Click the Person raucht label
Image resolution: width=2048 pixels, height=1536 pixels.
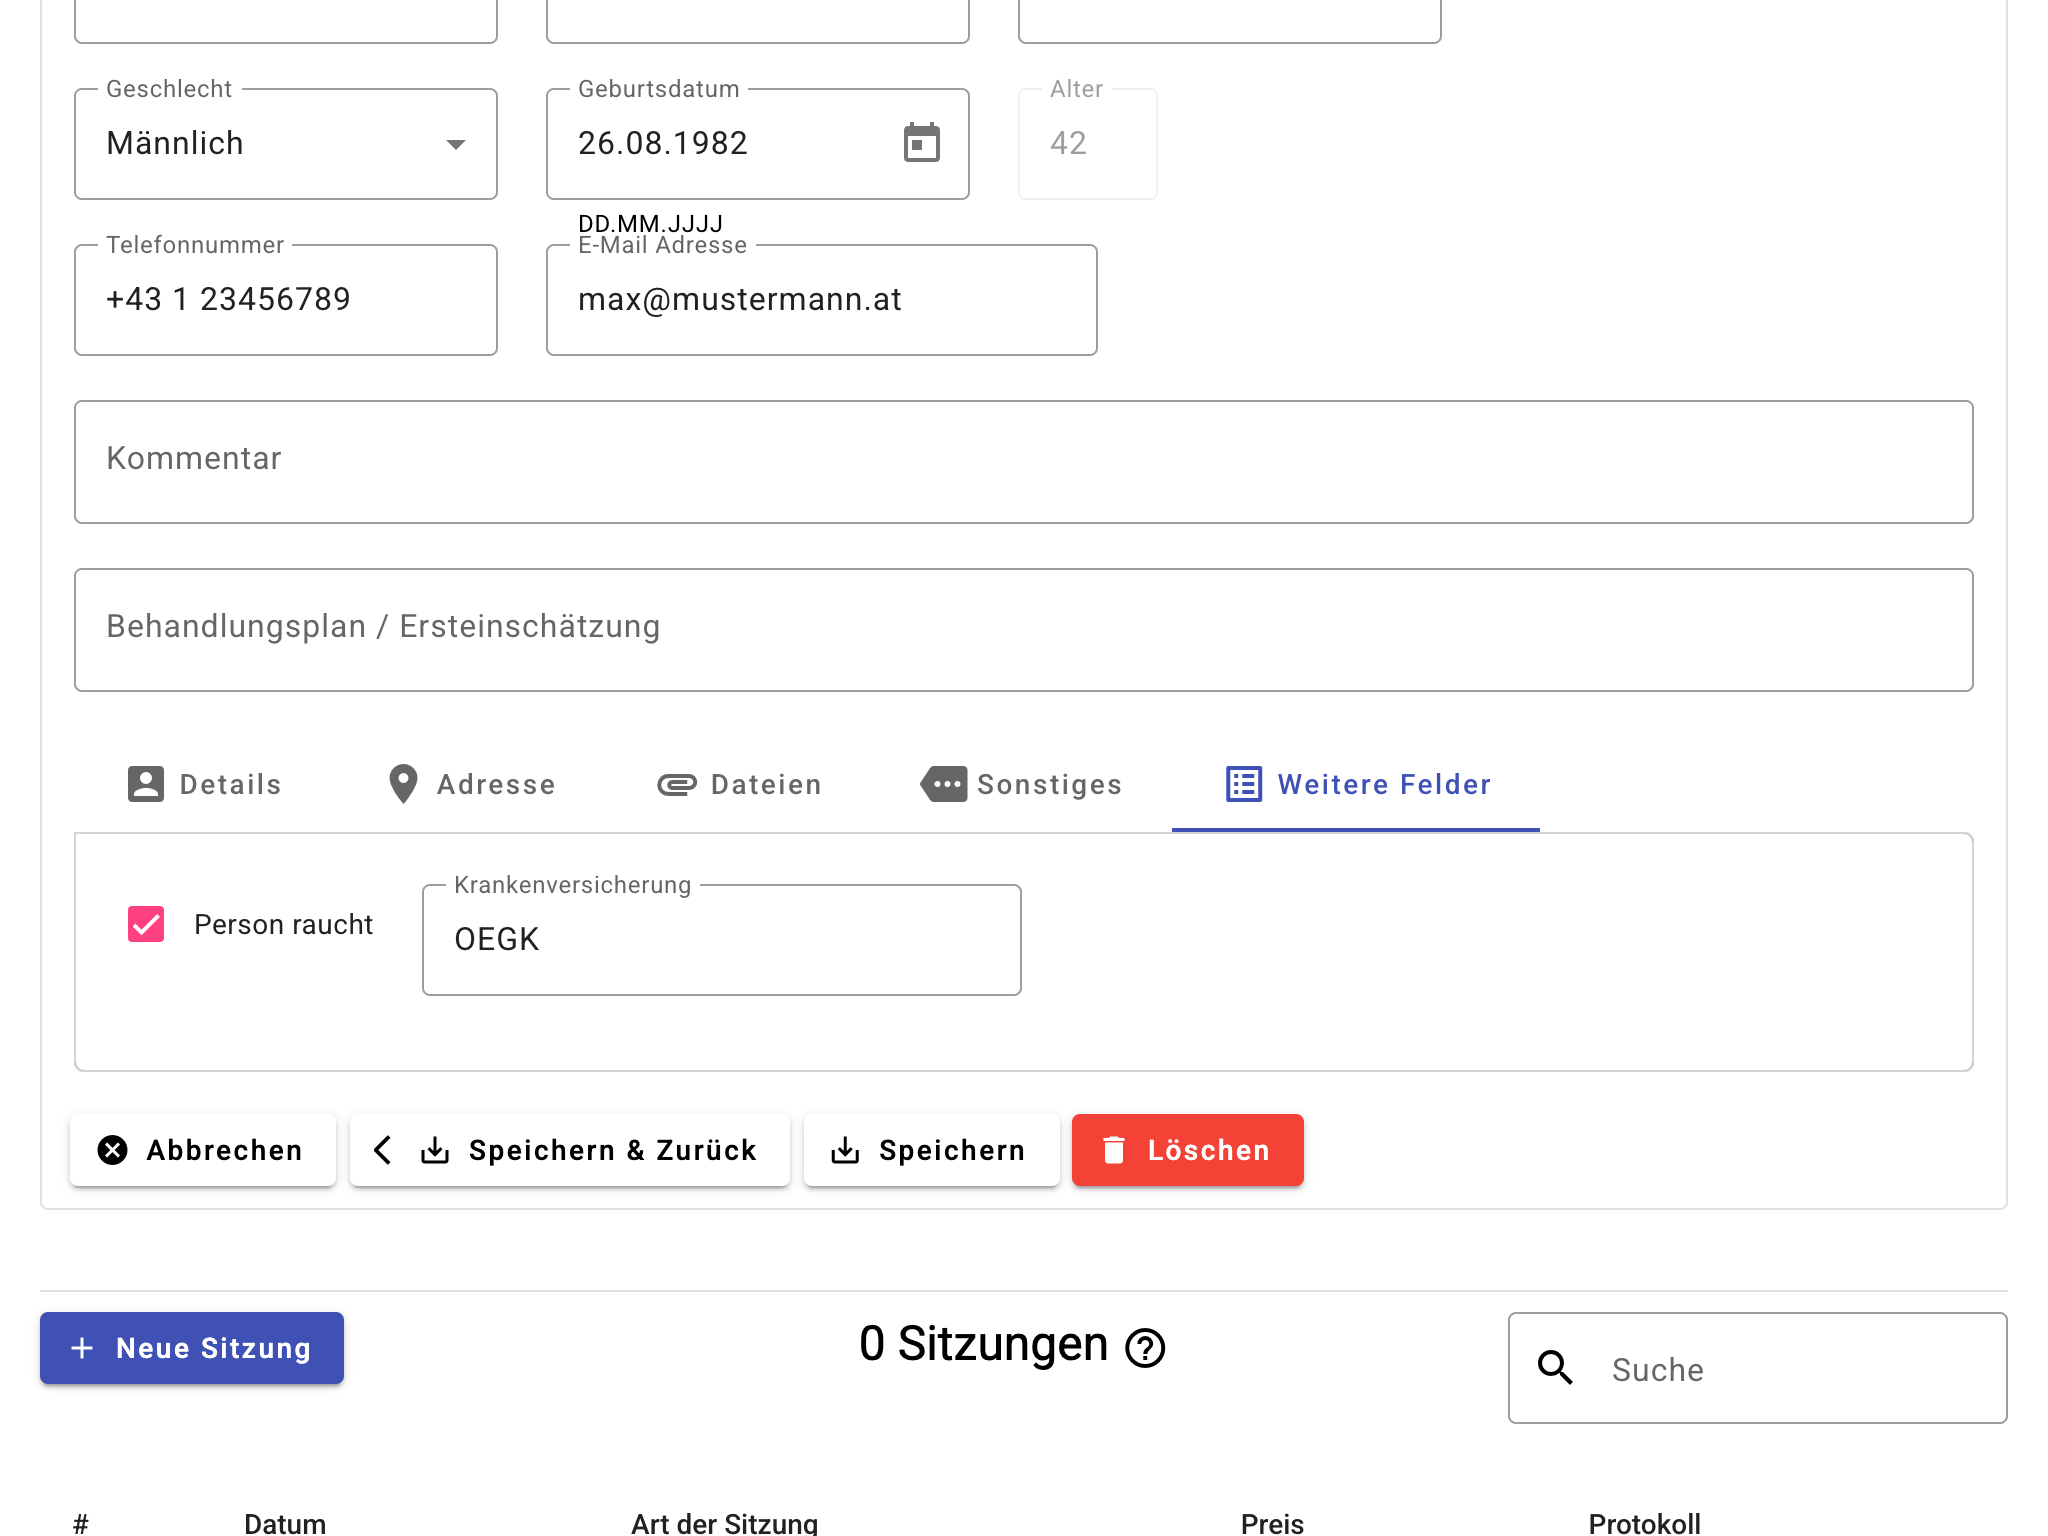[x=283, y=924]
